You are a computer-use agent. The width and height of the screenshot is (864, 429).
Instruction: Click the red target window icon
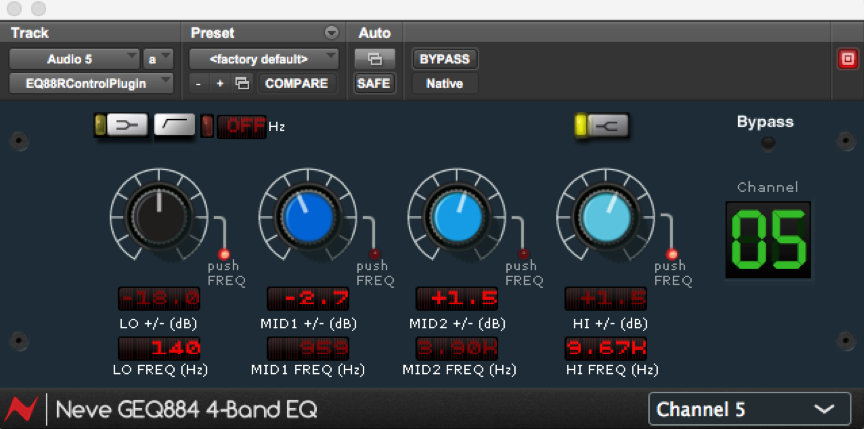click(847, 59)
